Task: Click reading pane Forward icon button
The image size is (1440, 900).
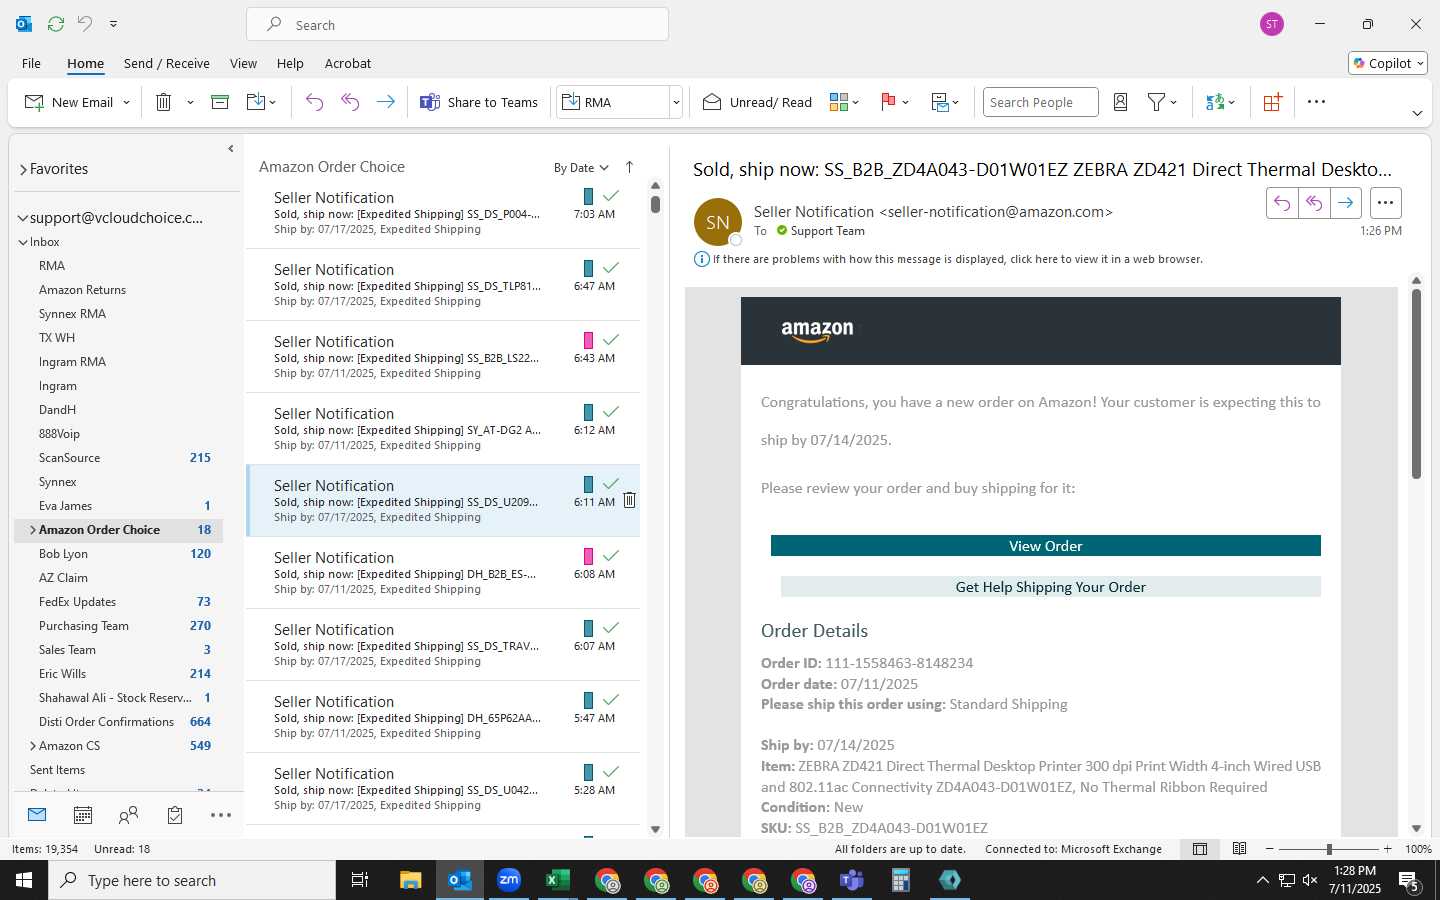Action: click(x=1346, y=203)
